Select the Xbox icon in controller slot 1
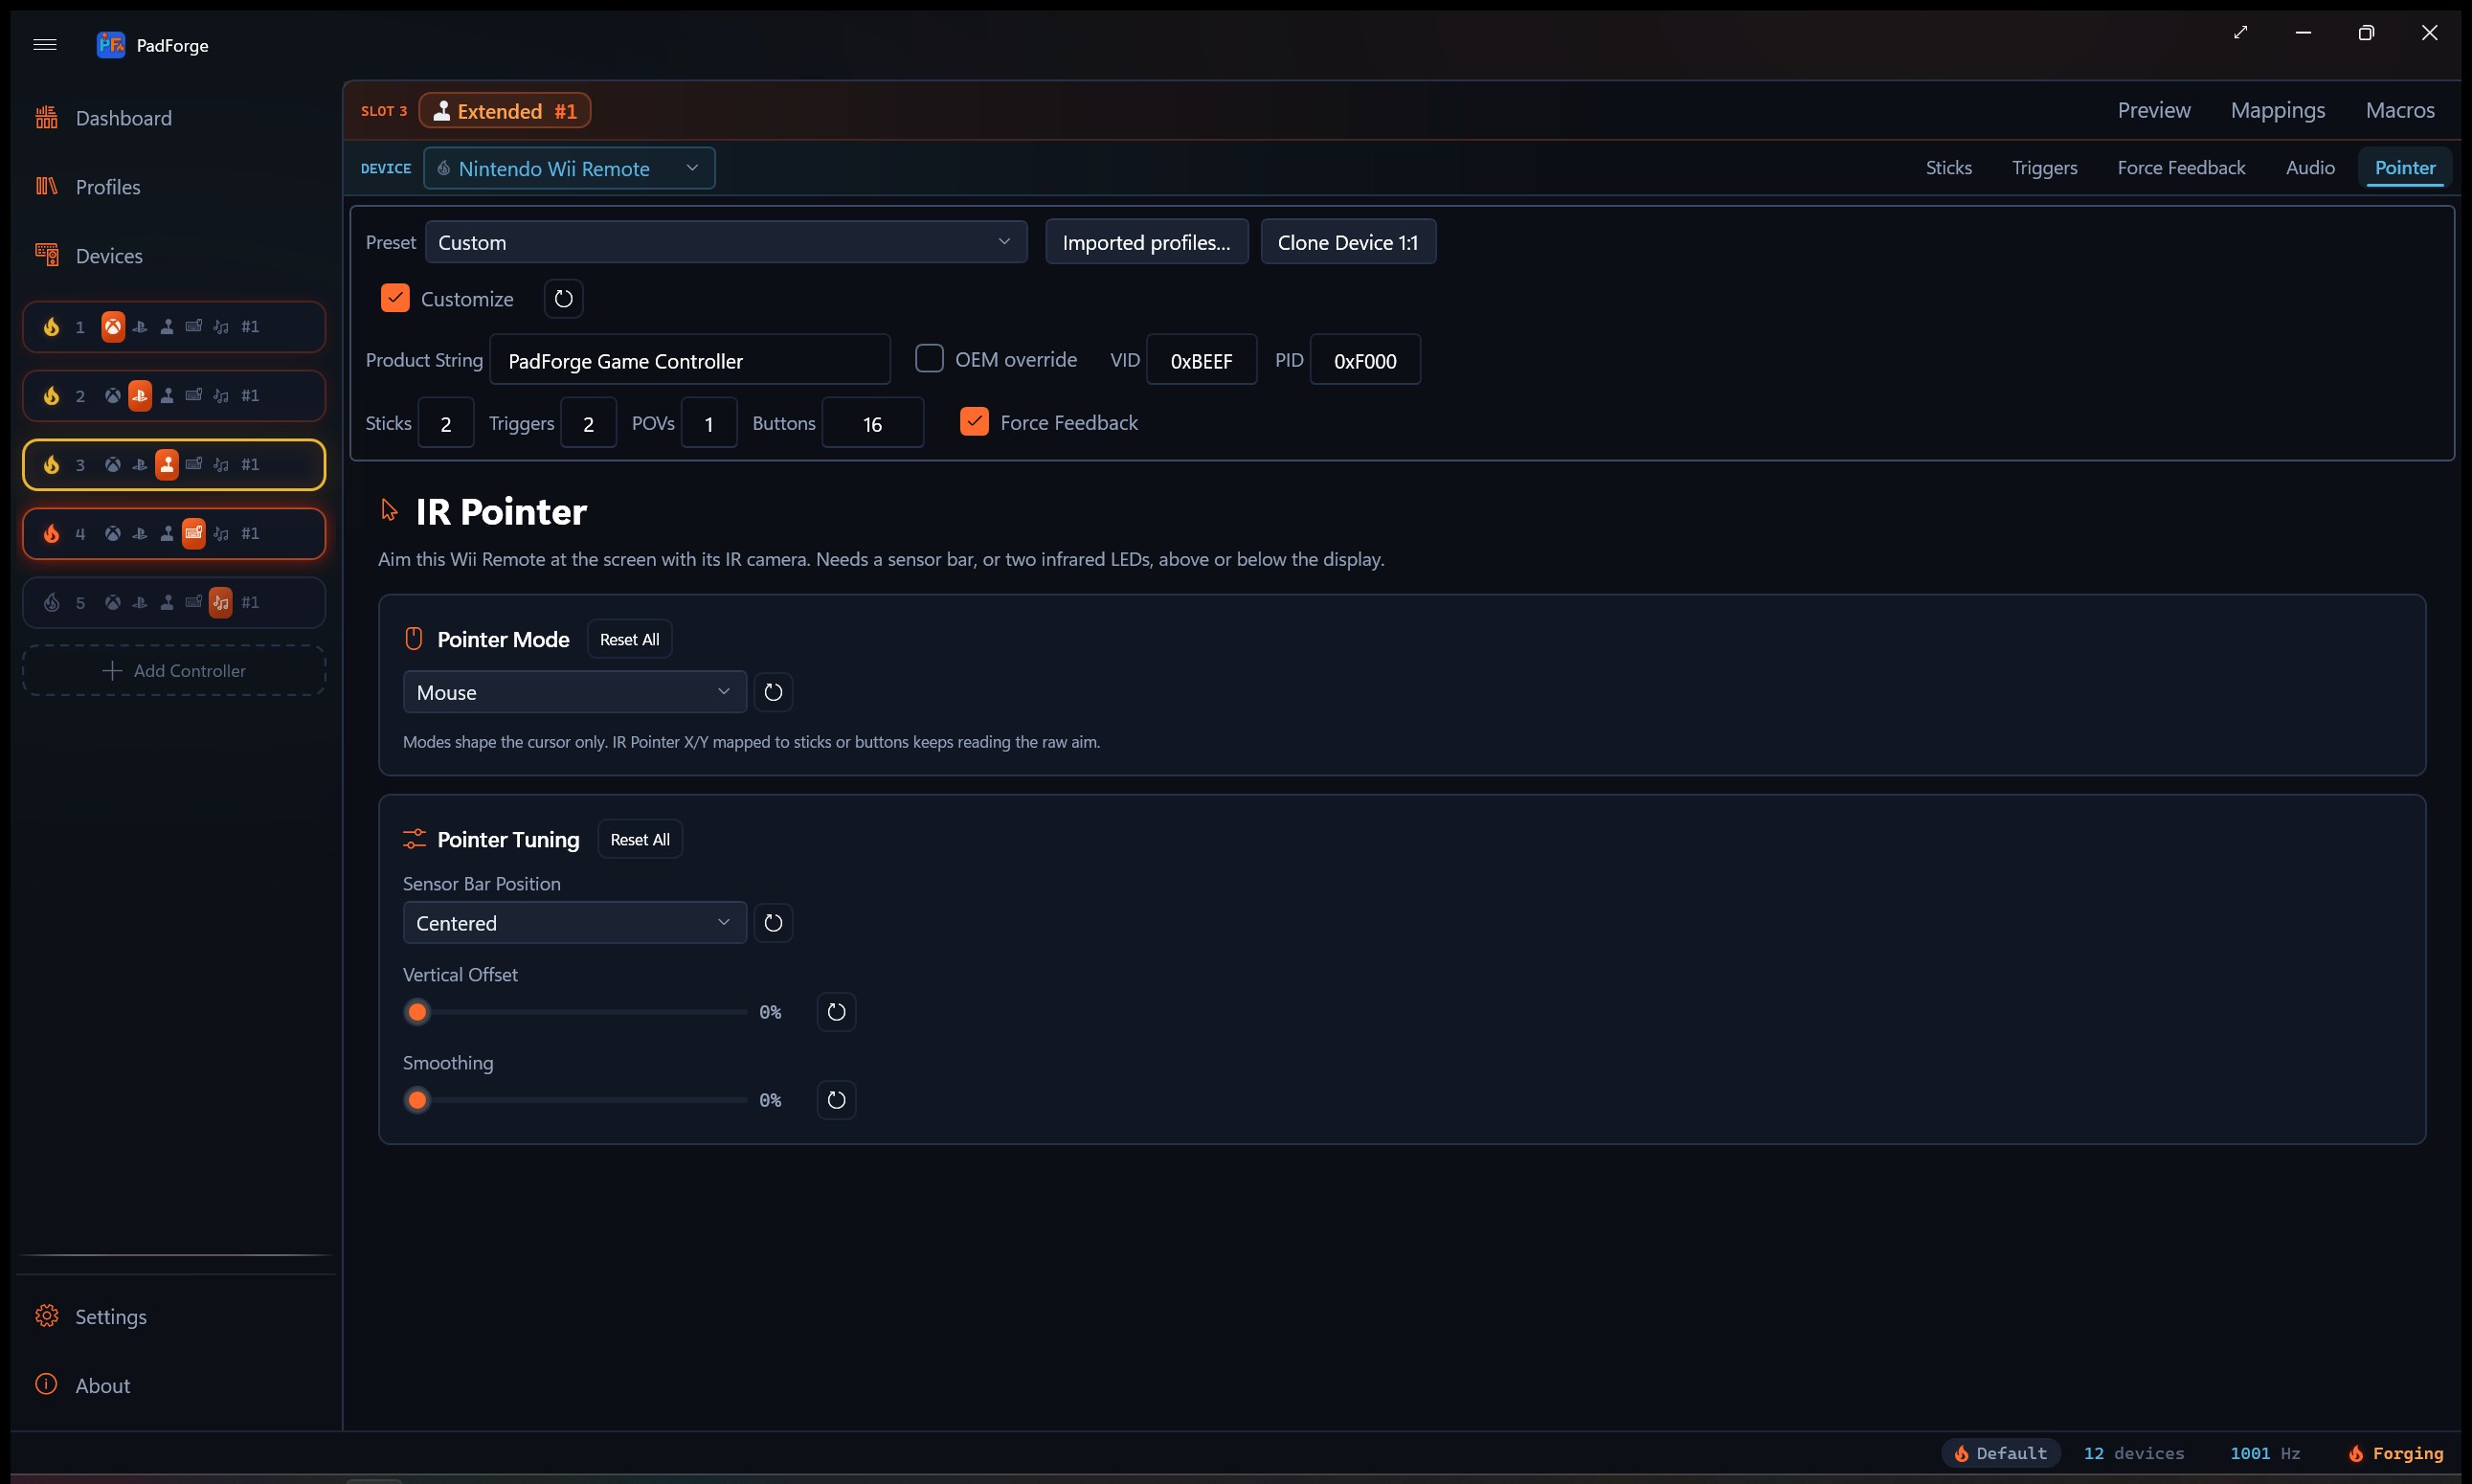Screen dimensions: 2472x1484 point(113,326)
